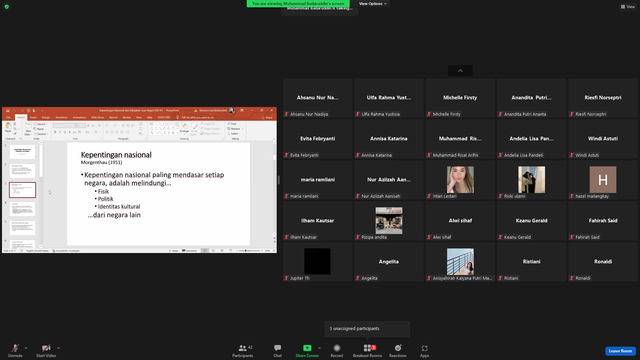
Task: Open the Participants panel
Action: [243, 350]
